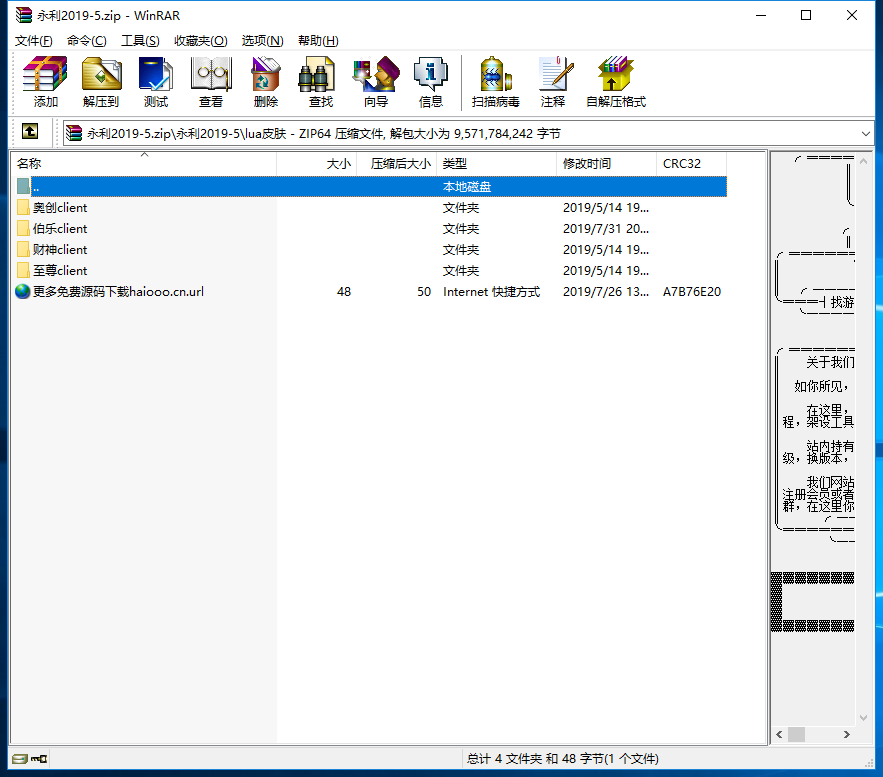This screenshot has width=883, height=777.
Task: Click the folder icon of 至尊client
Action: [23, 271]
